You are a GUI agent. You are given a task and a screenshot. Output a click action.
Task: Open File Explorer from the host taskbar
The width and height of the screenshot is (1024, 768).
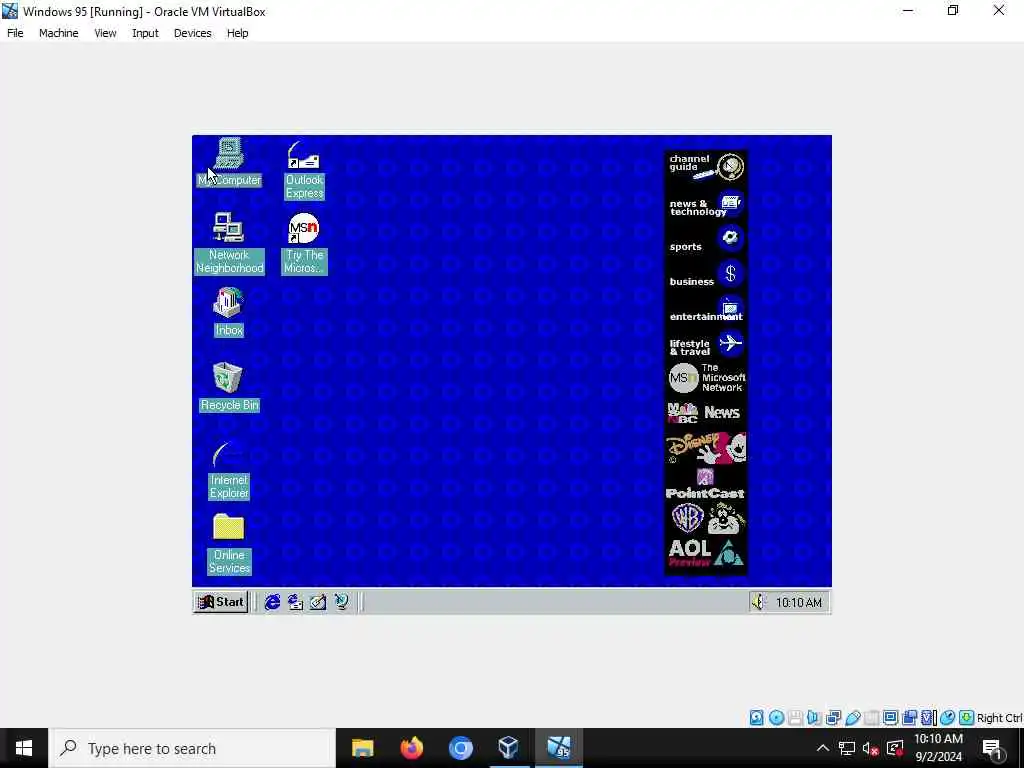tap(362, 748)
